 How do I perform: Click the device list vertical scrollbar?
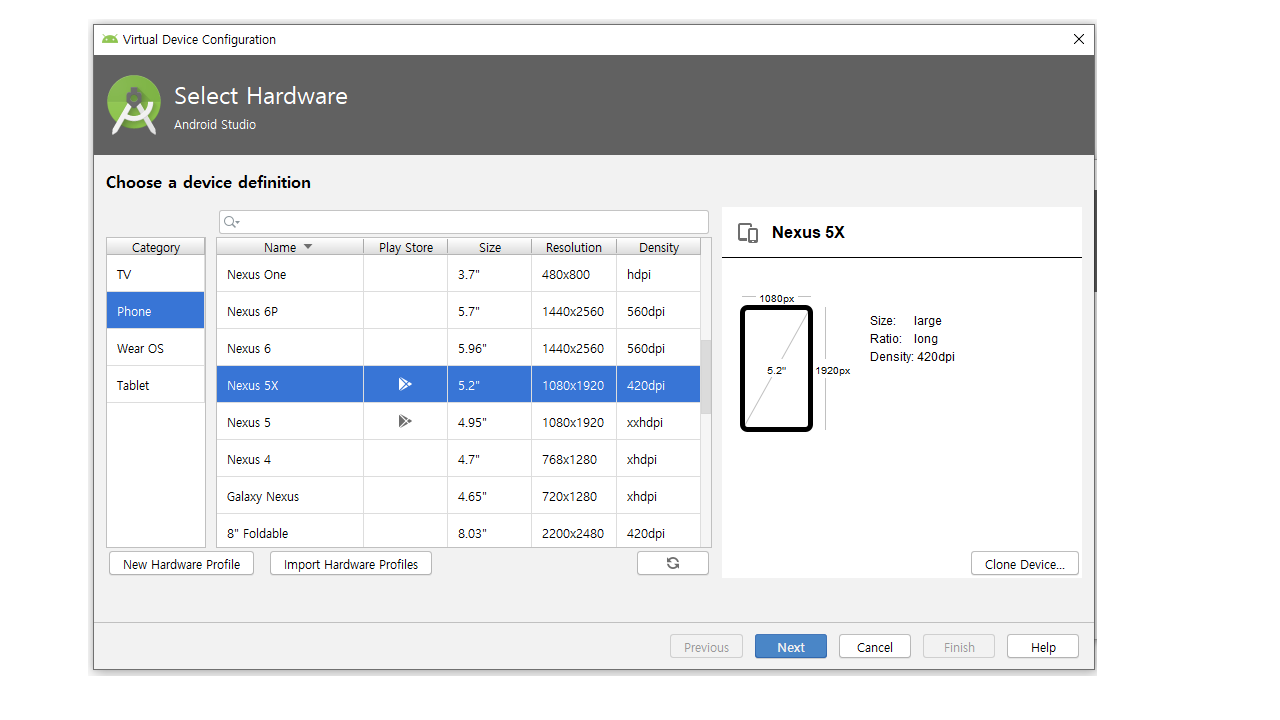[706, 376]
